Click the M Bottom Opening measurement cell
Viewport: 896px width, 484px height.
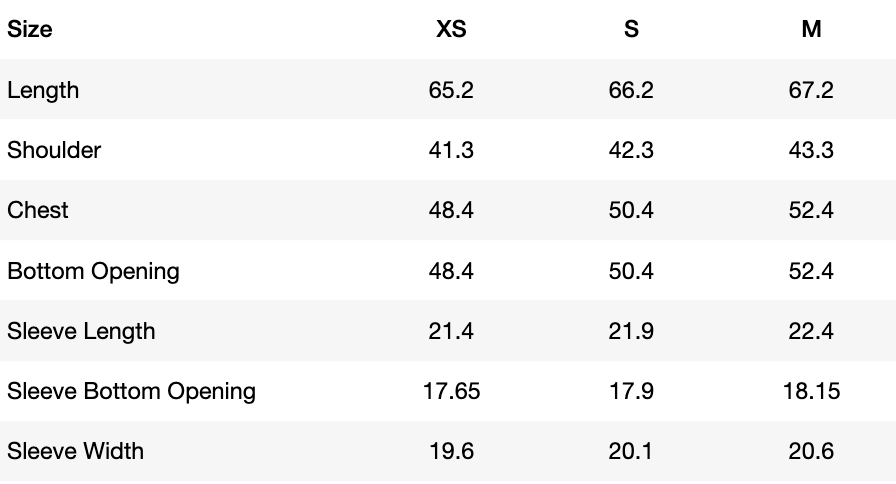[811, 271]
